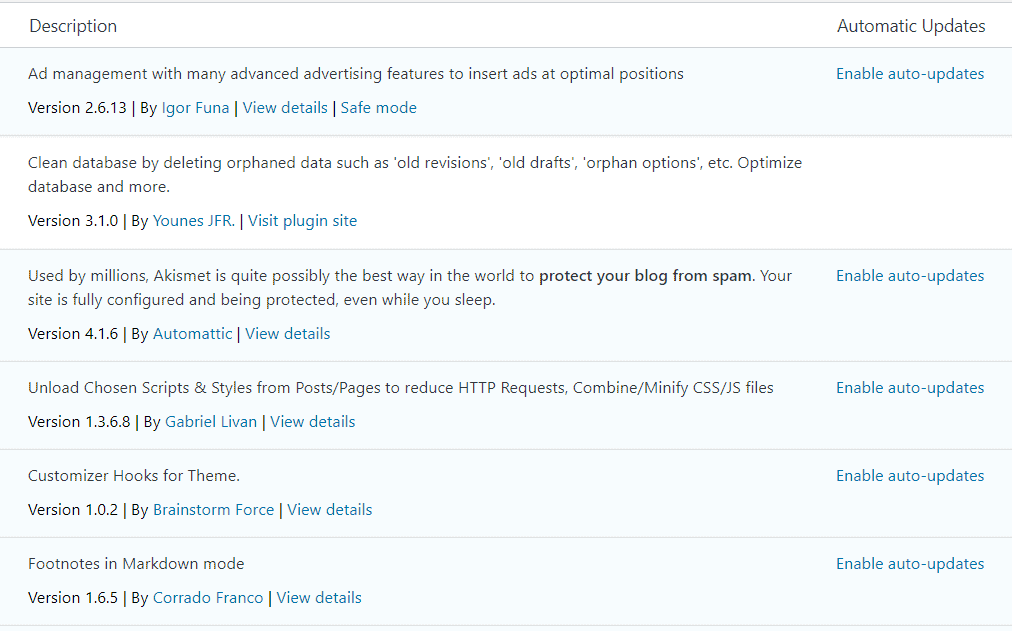View details of version 1.3.6.8 plugin

point(312,422)
